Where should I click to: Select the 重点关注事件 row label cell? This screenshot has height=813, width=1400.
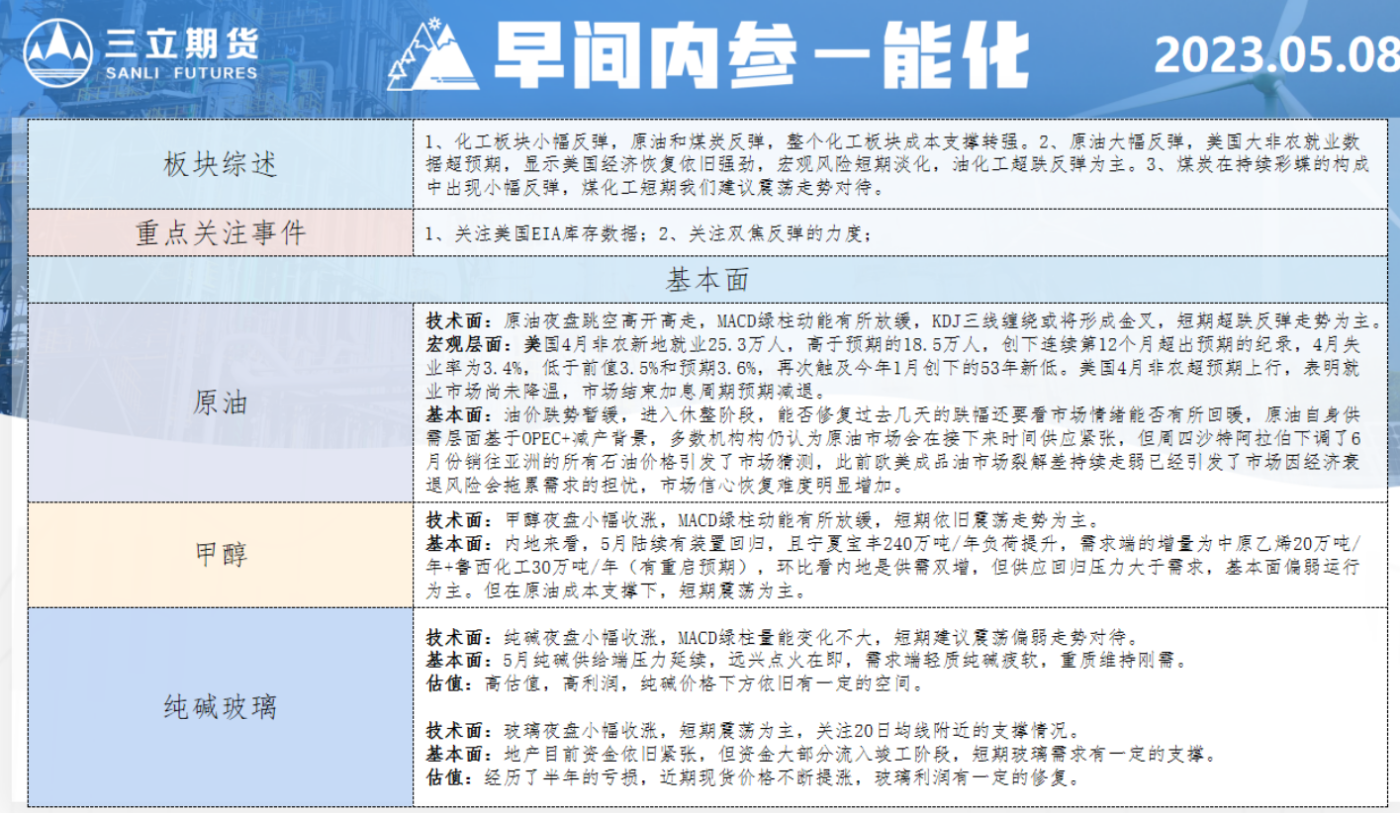tap(220, 233)
